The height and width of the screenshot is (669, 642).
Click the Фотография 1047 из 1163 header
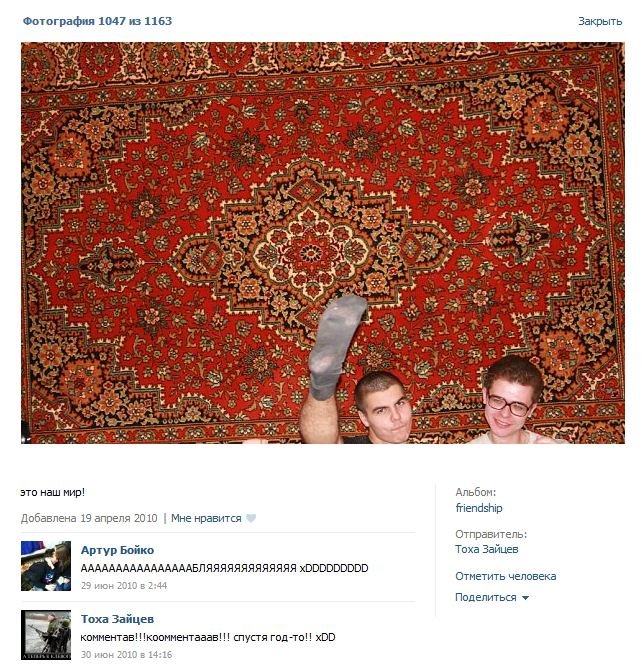[97, 21]
